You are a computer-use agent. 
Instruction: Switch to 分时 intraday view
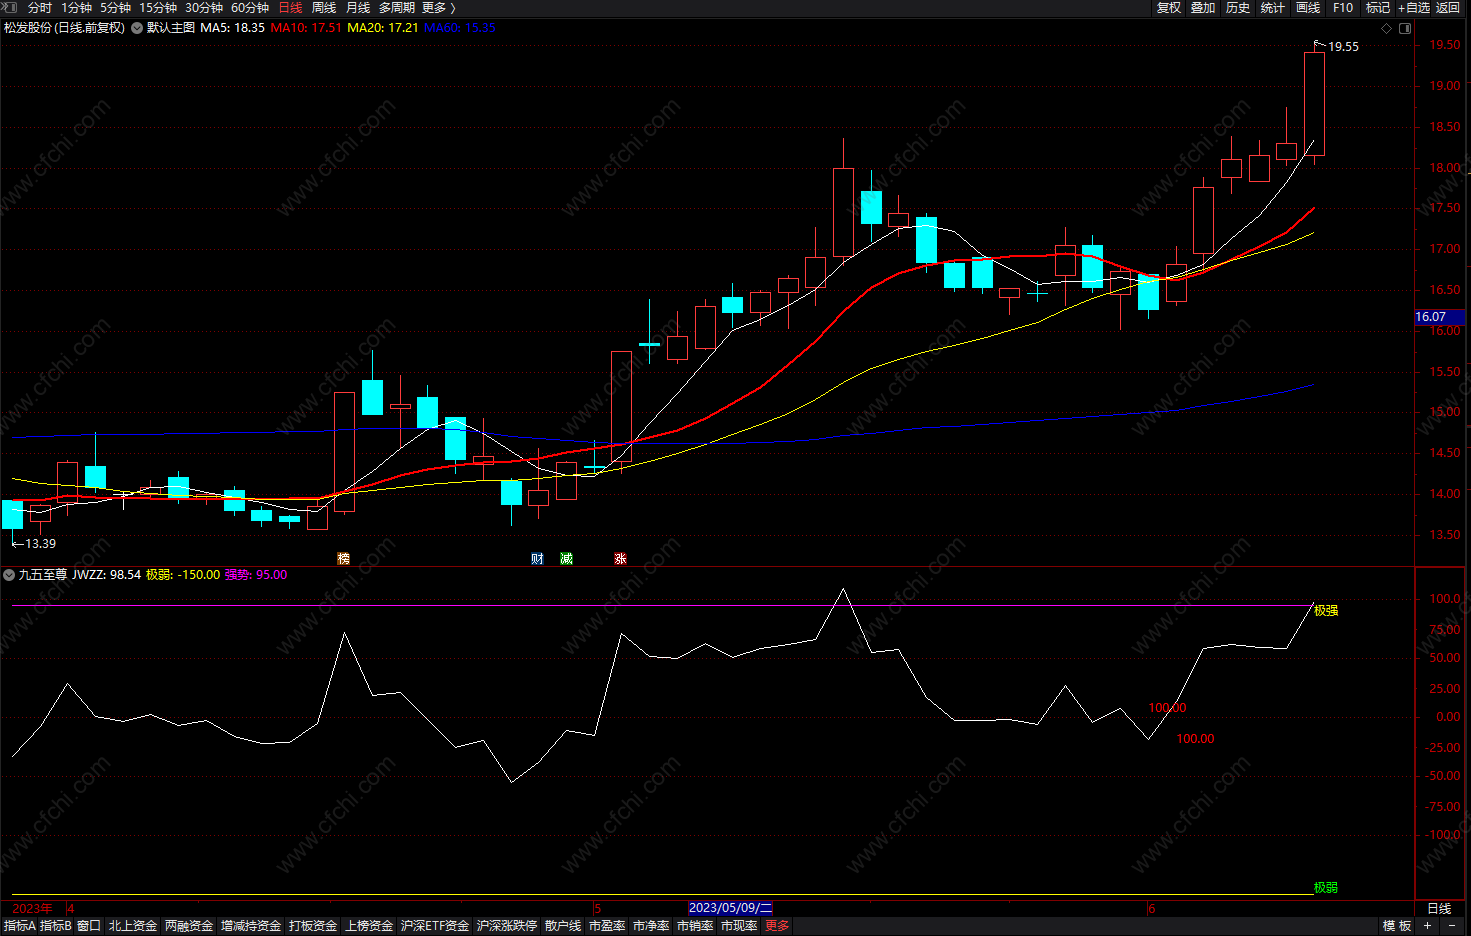pos(40,8)
